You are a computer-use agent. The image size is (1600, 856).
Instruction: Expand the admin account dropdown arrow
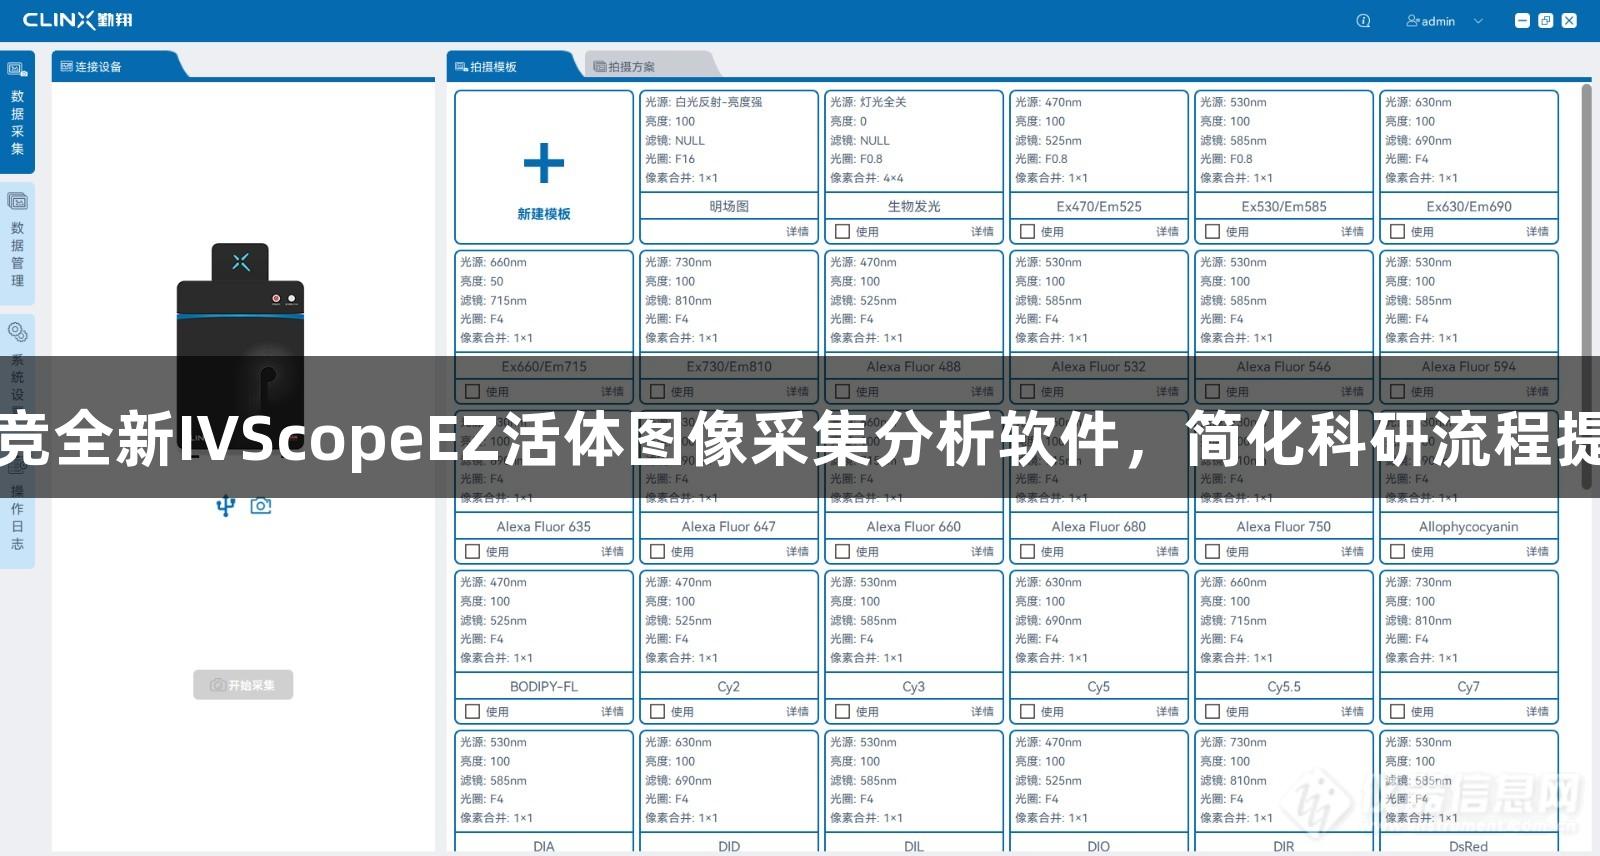[1478, 21]
